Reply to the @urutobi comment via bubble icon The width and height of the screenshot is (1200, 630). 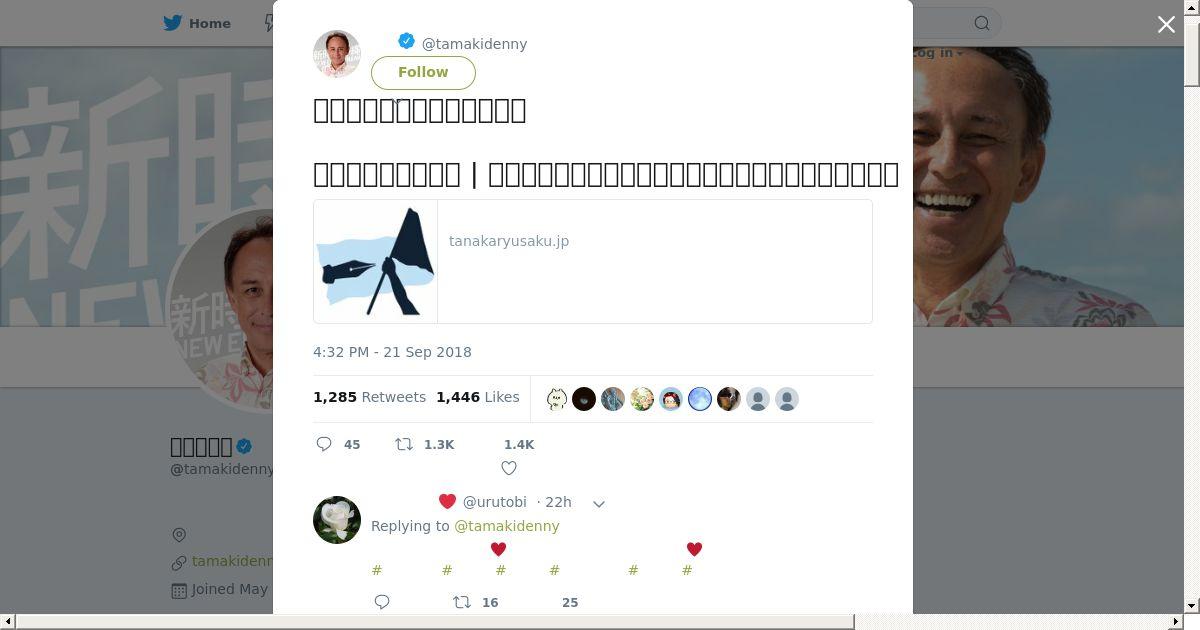pyautogui.click(x=382, y=602)
